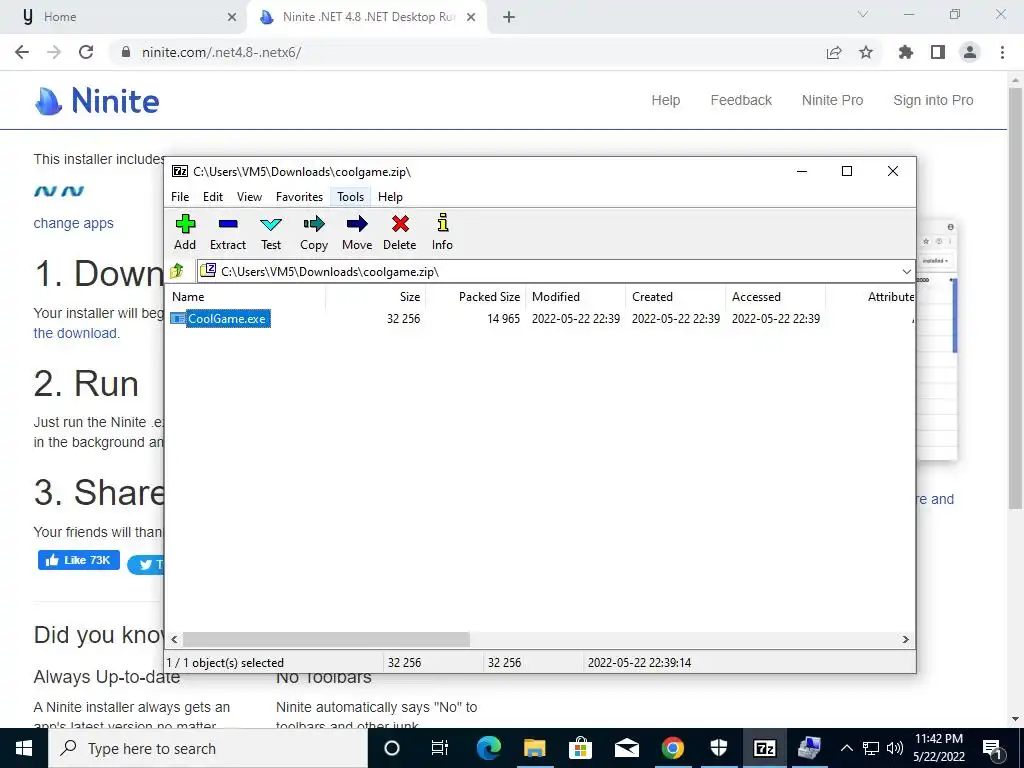Switch to 7-Zip in the taskbar
This screenshot has width=1024, height=768.
click(764, 748)
